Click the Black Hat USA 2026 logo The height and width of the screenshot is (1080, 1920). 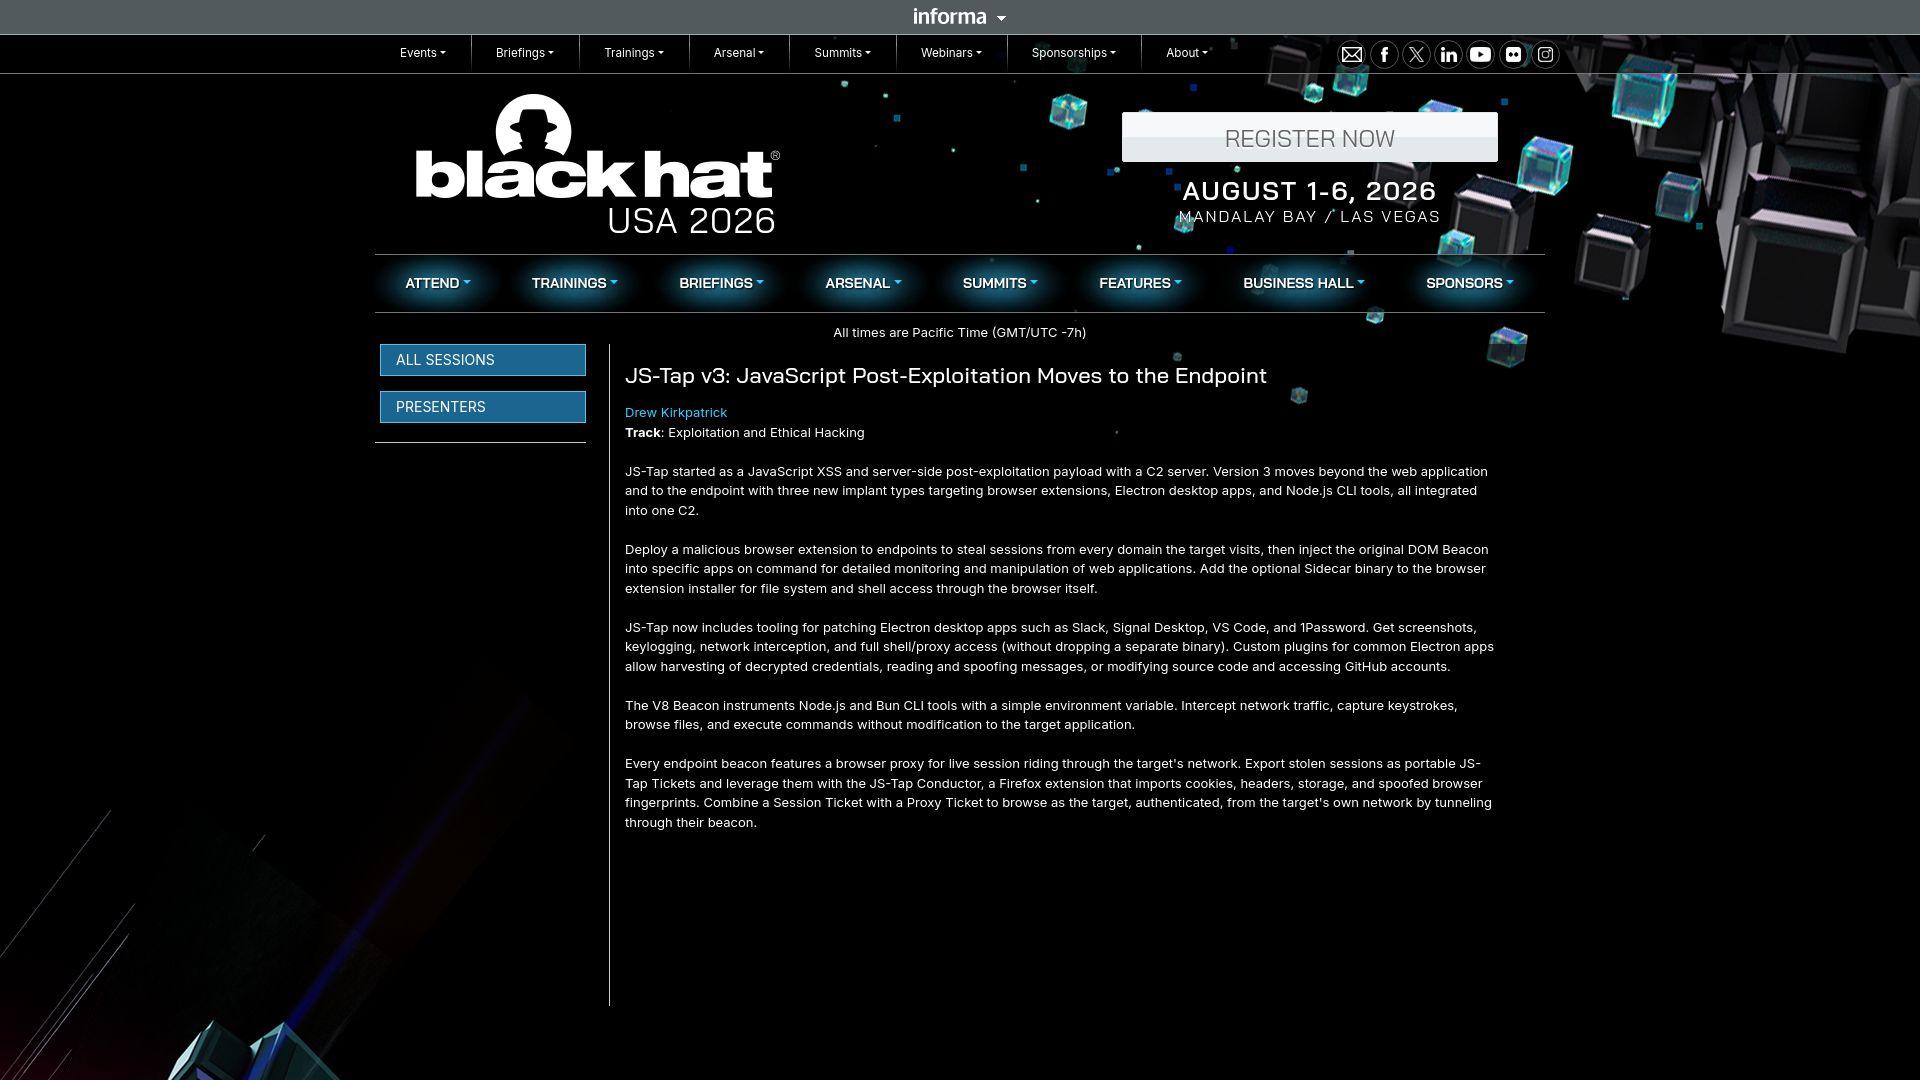coord(597,165)
